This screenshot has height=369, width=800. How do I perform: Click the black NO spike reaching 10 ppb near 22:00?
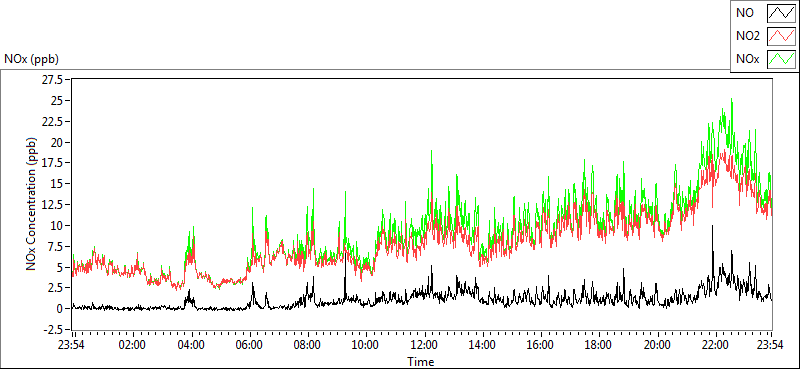point(712,227)
